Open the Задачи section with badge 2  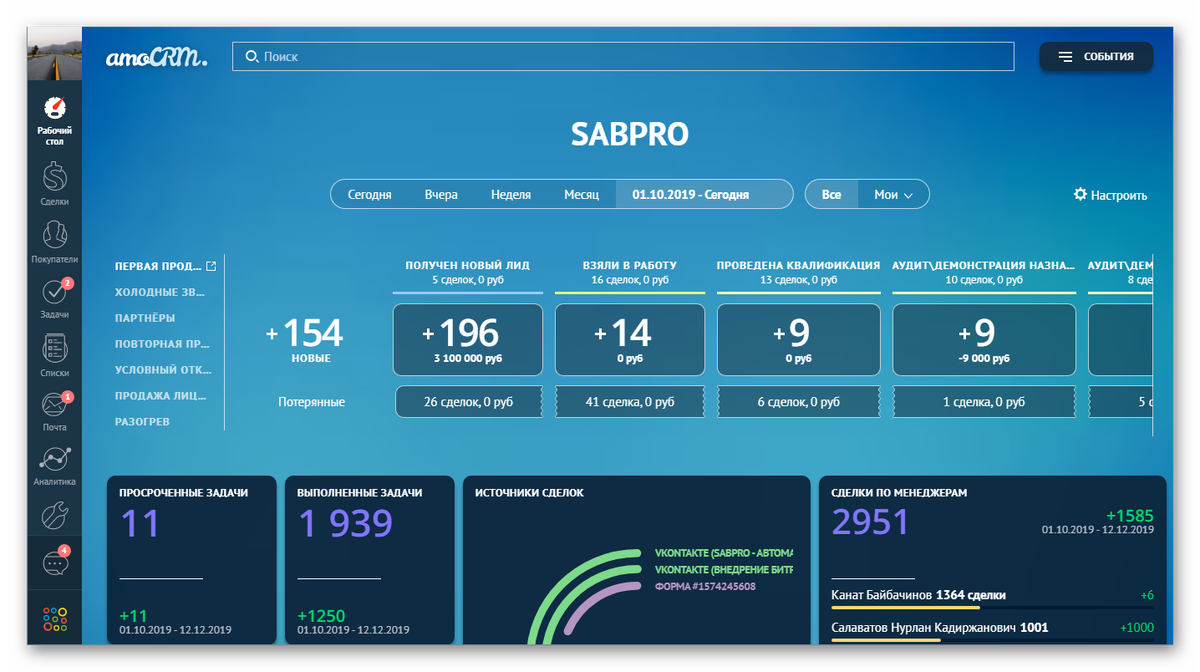[54, 298]
